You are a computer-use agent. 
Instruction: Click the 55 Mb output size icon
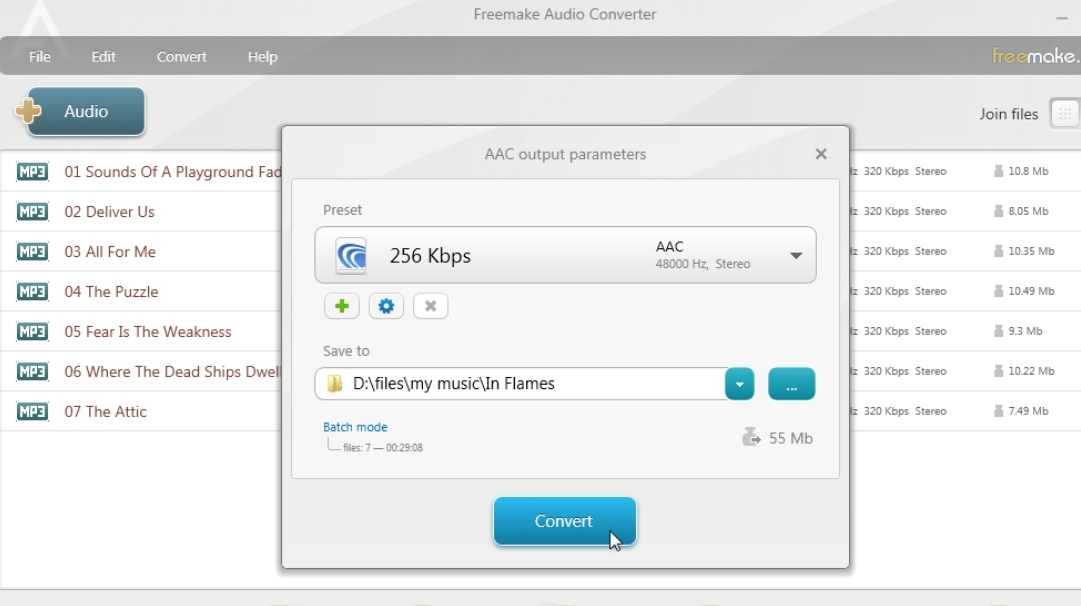click(751, 437)
